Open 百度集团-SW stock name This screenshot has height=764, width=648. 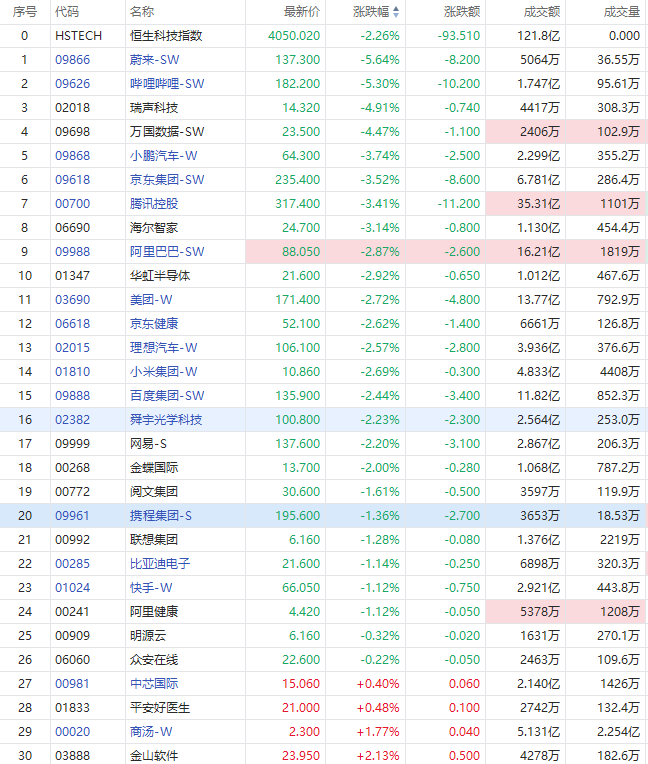point(167,395)
